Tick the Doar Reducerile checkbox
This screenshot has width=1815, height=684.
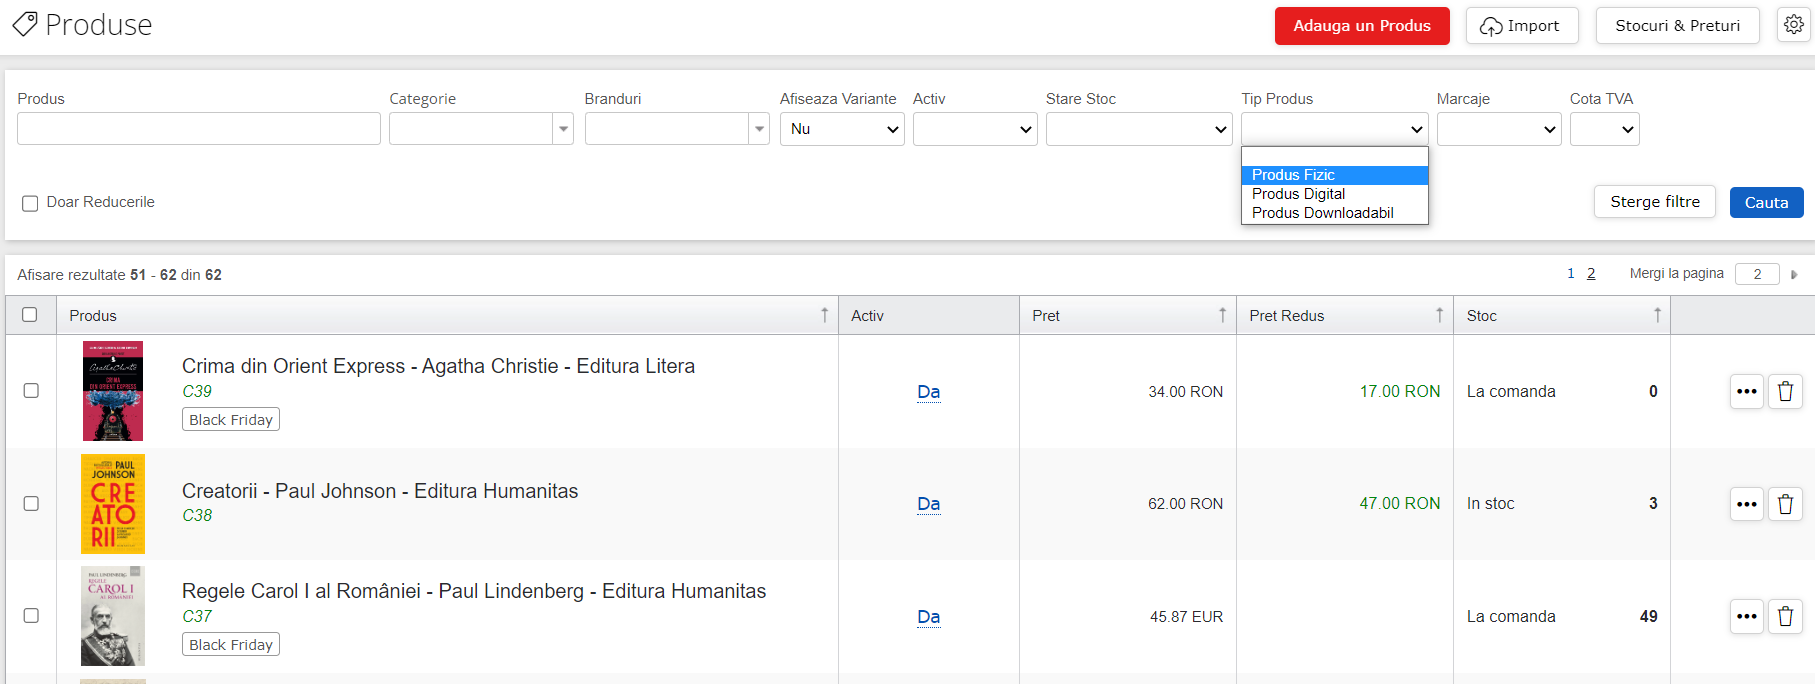tap(30, 203)
